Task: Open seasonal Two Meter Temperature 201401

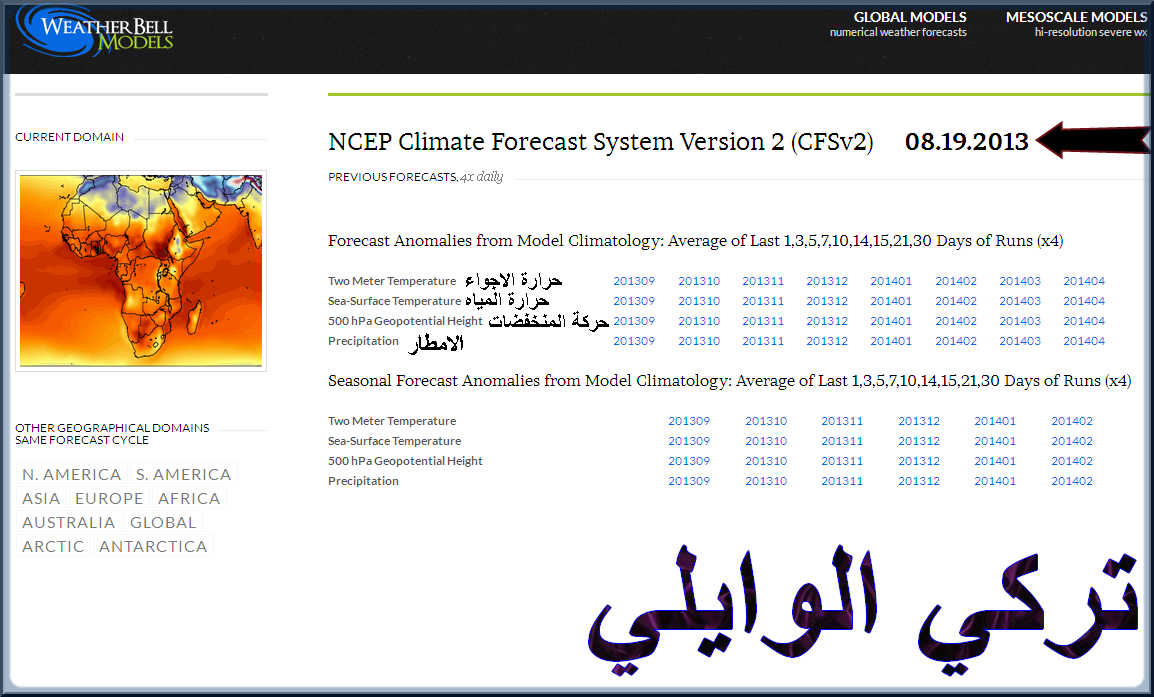Action: tap(995, 421)
